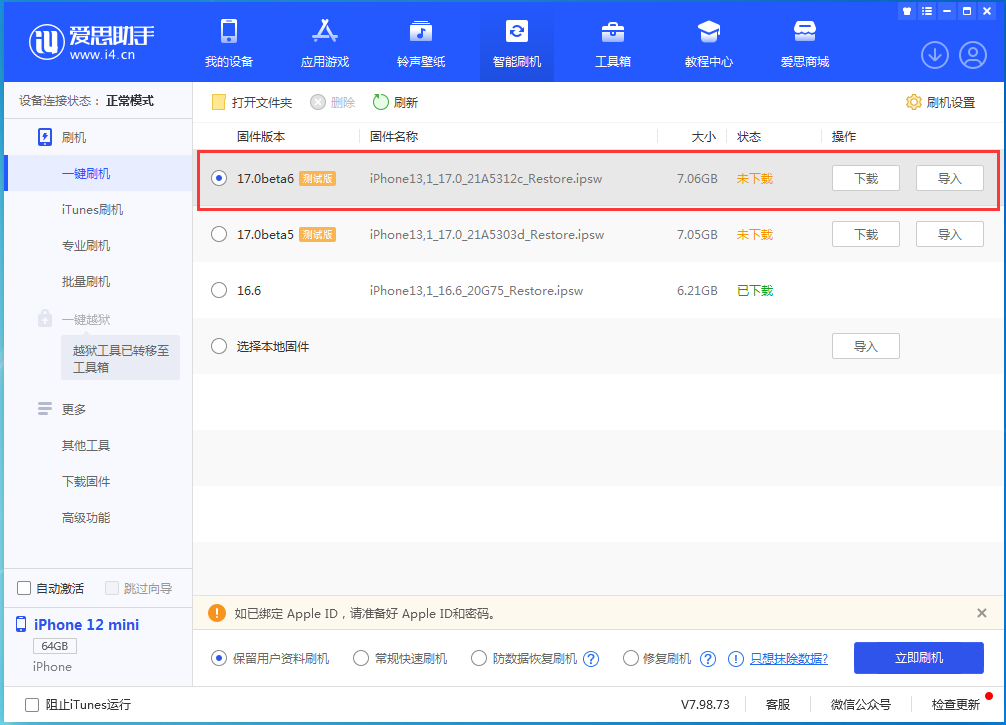Switch to 智能刷机 smart flash
The image size is (1006, 725).
516,42
